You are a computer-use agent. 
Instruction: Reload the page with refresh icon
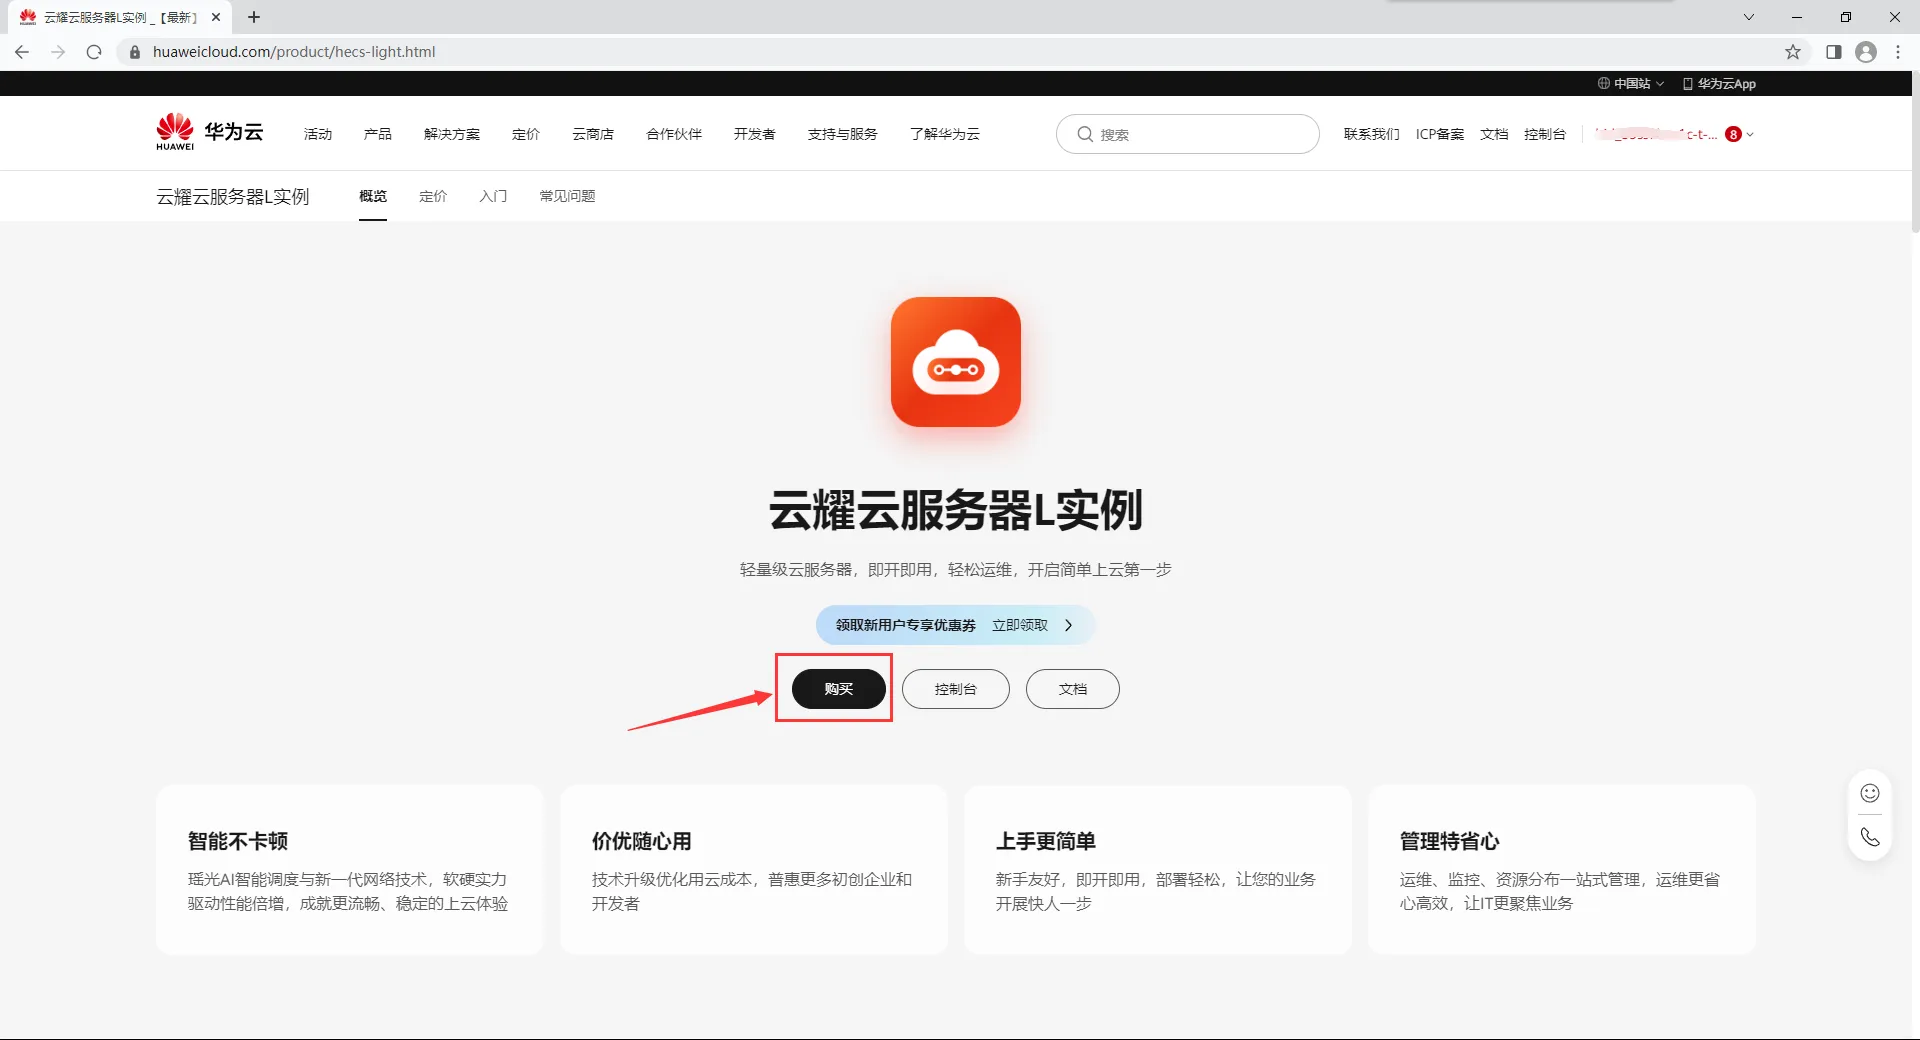tap(94, 52)
